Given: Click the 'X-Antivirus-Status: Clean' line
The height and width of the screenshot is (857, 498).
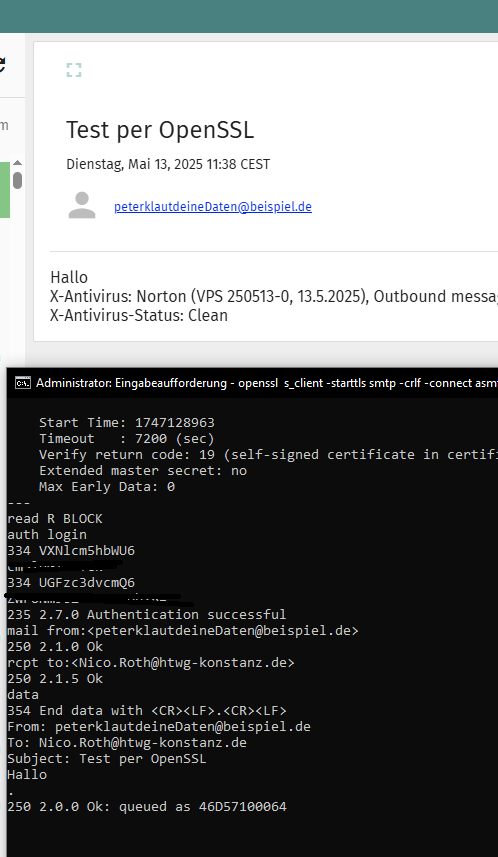Looking at the screenshot, I should click(x=139, y=315).
